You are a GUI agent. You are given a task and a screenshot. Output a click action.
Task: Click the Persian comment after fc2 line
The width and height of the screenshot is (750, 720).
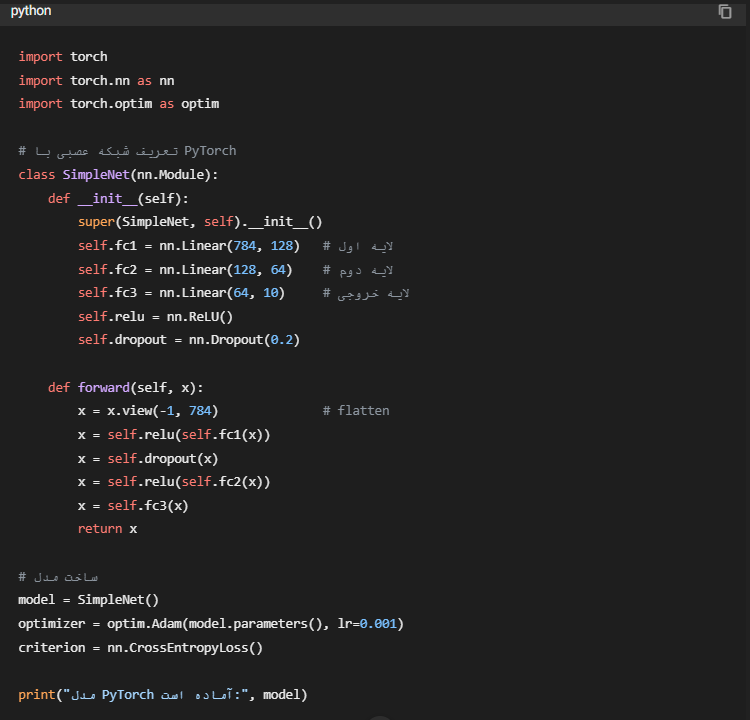pyautogui.click(x=358, y=270)
